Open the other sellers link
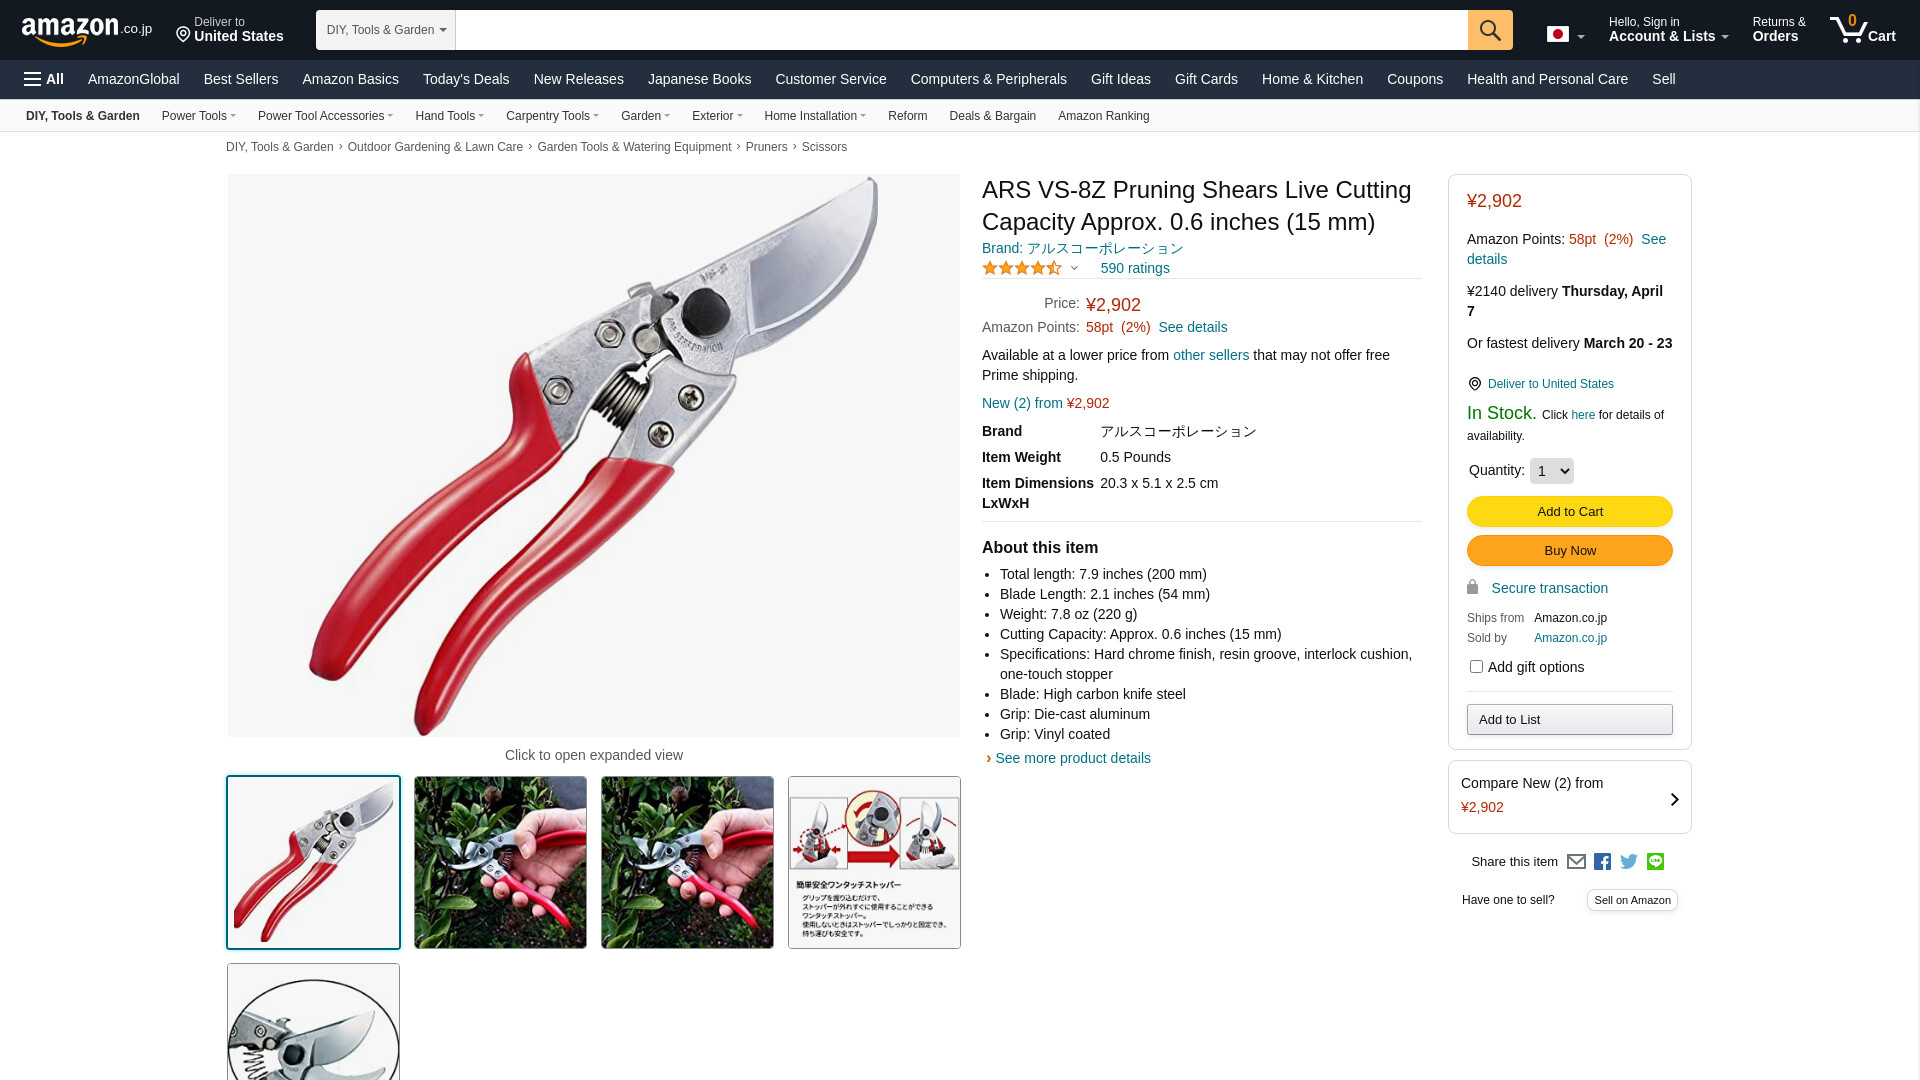Image resolution: width=1920 pixels, height=1080 pixels. pyautogui.click(x=1211, y=355)
